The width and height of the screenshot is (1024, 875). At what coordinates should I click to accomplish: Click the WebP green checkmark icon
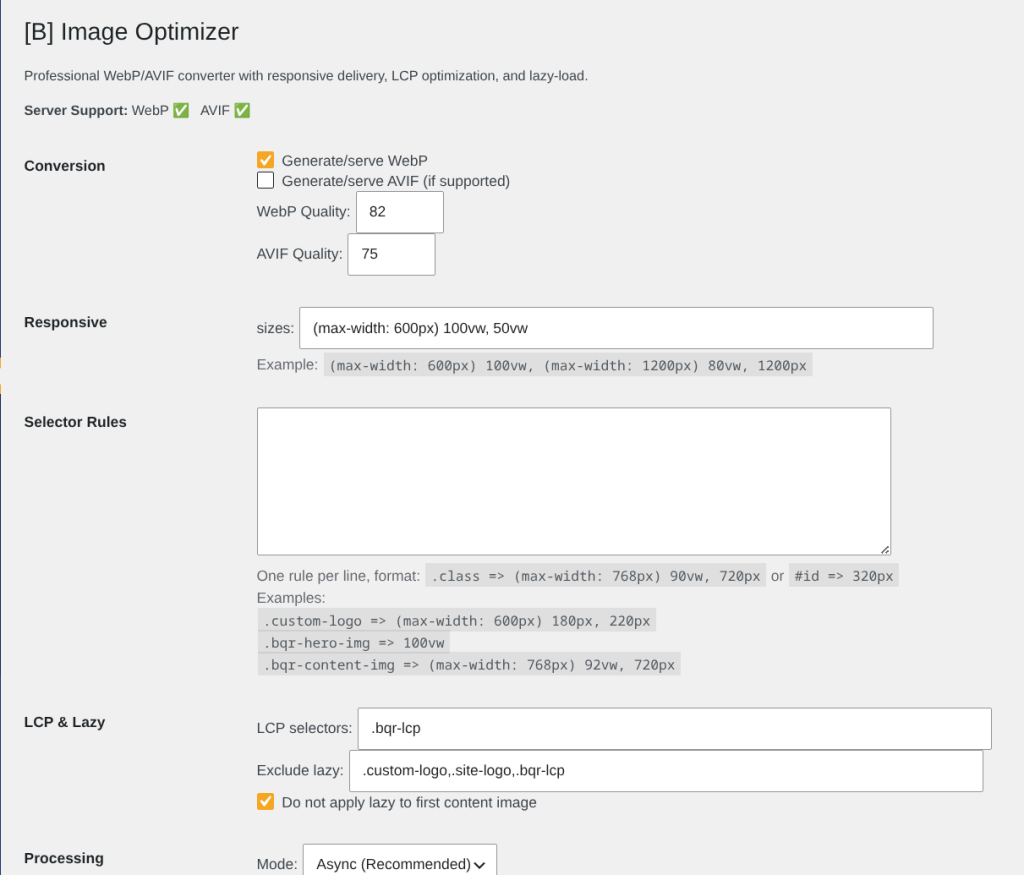(181, 110)
